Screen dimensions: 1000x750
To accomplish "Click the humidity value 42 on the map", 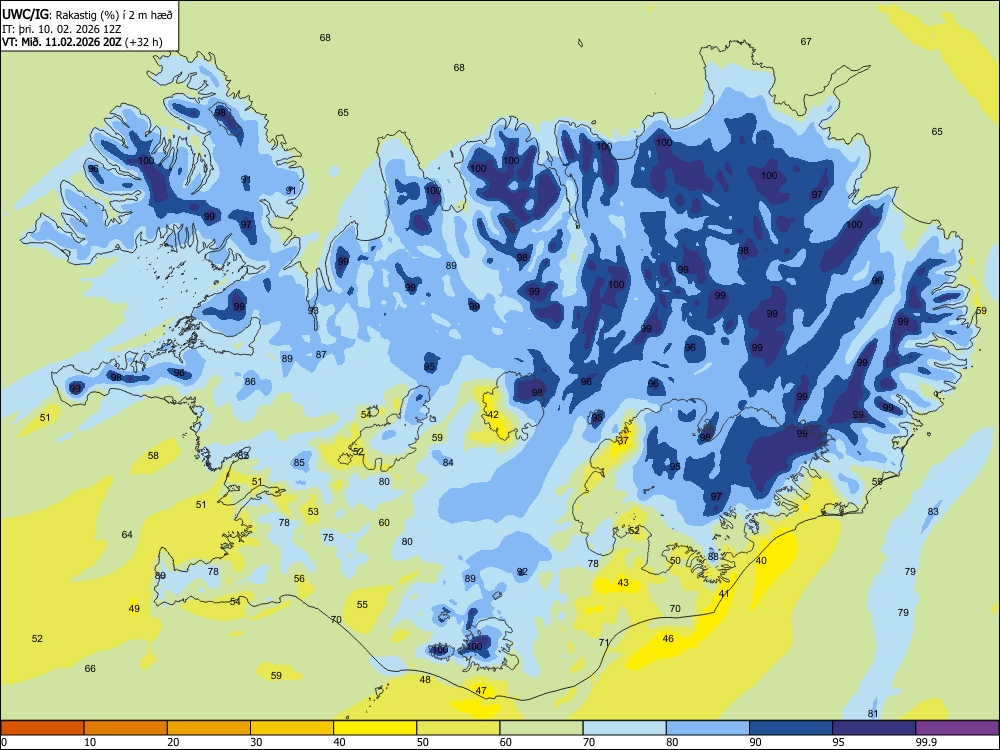I will 493,415.
